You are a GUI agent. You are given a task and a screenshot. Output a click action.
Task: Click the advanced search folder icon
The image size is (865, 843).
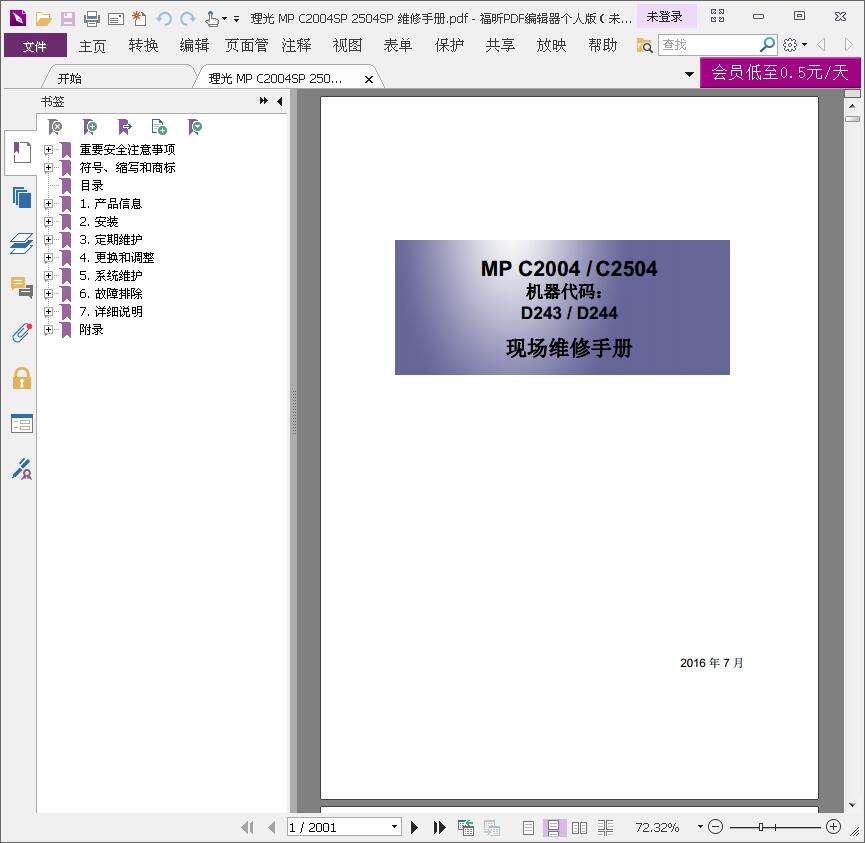(x=644, y=45)
